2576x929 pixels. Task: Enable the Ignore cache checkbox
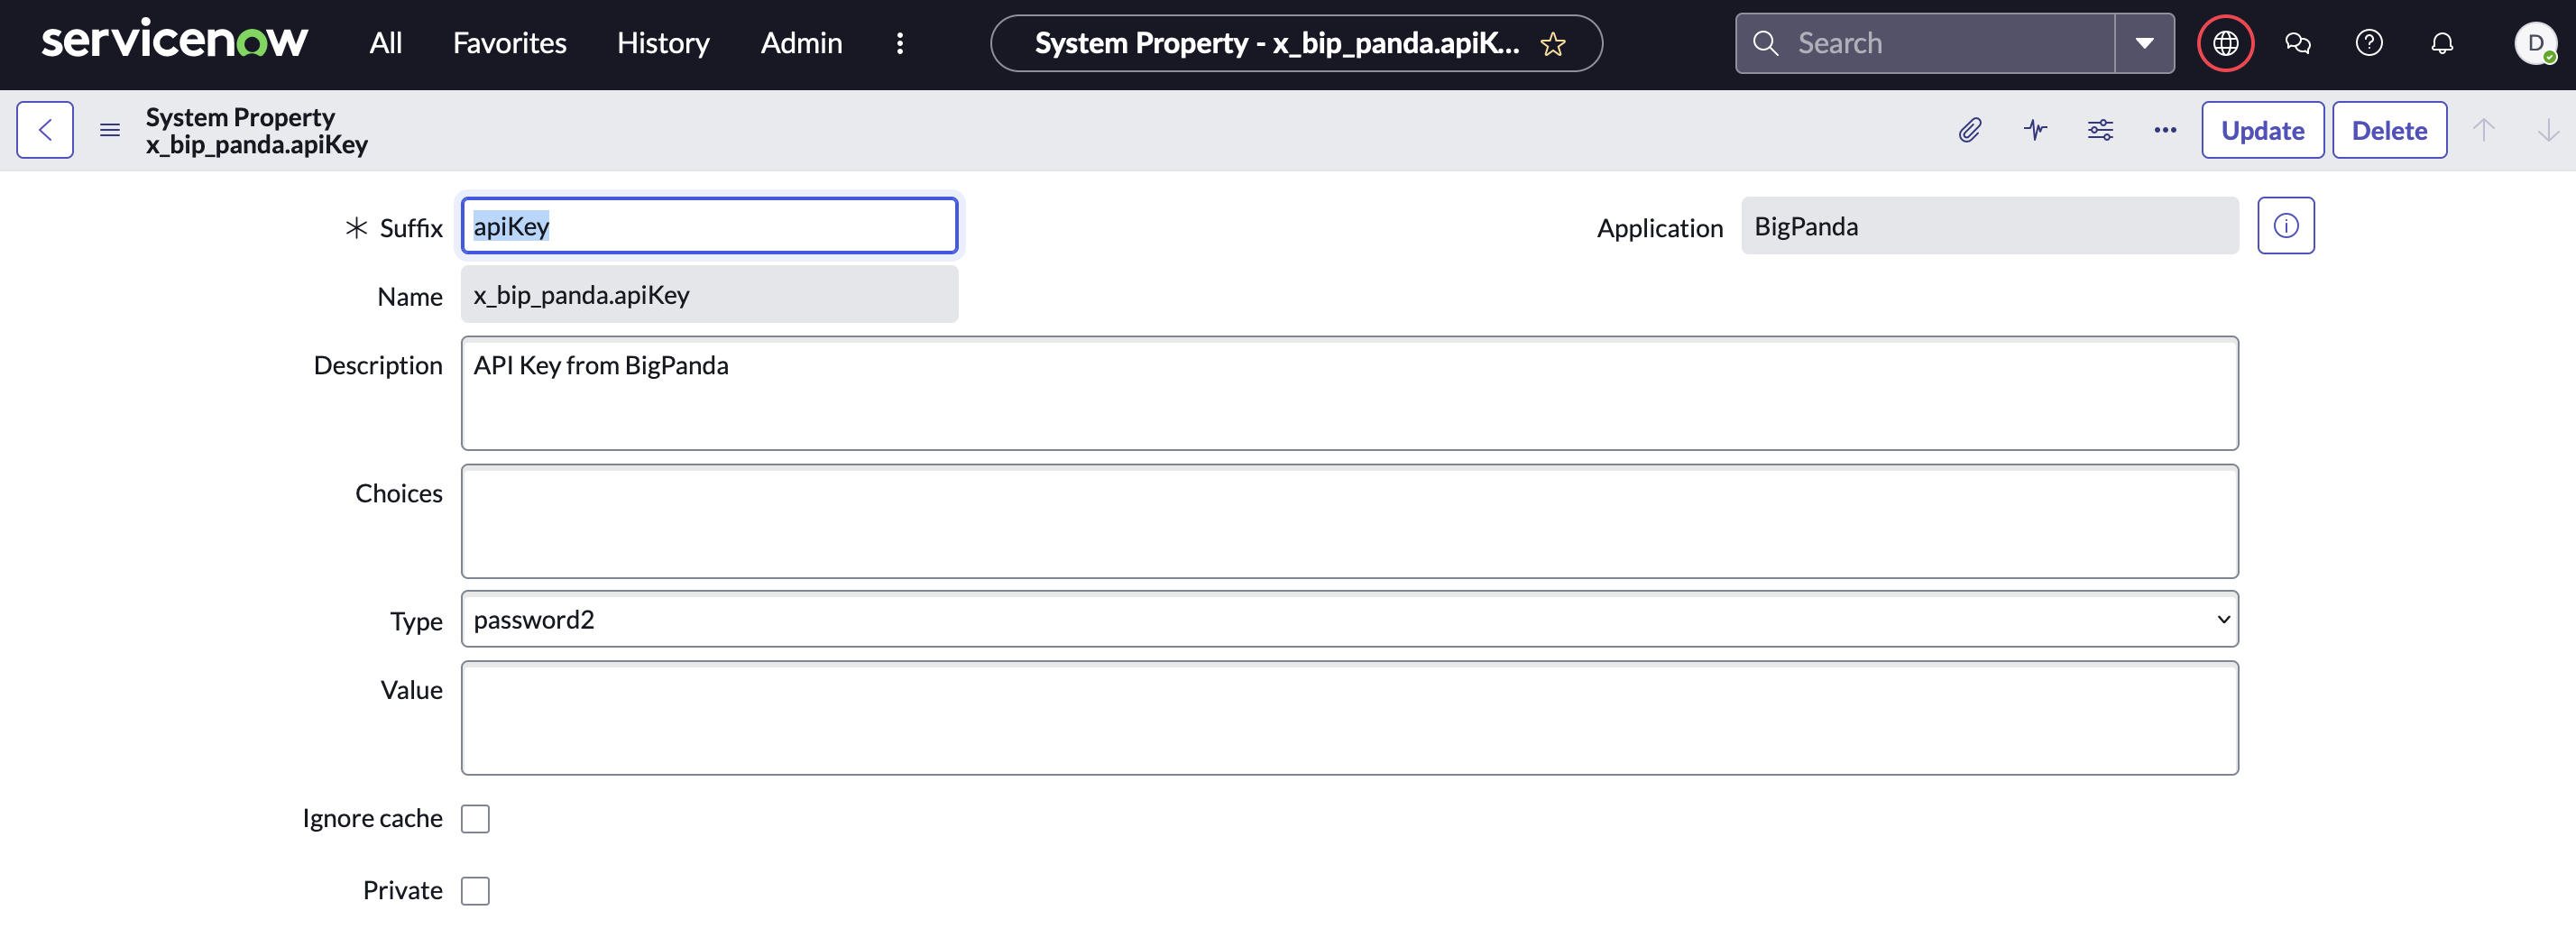pyautogui.click(x=477, y=817)
